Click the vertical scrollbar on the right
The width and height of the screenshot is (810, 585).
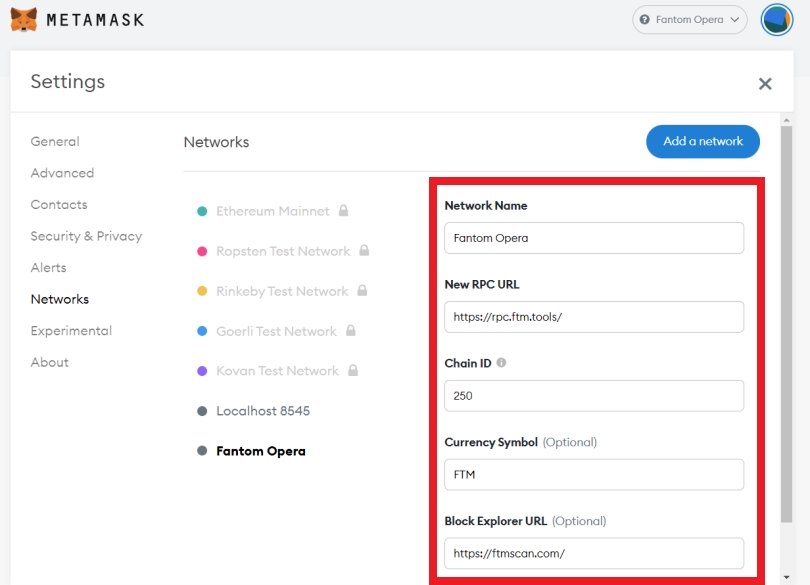(x=787, y=320)
